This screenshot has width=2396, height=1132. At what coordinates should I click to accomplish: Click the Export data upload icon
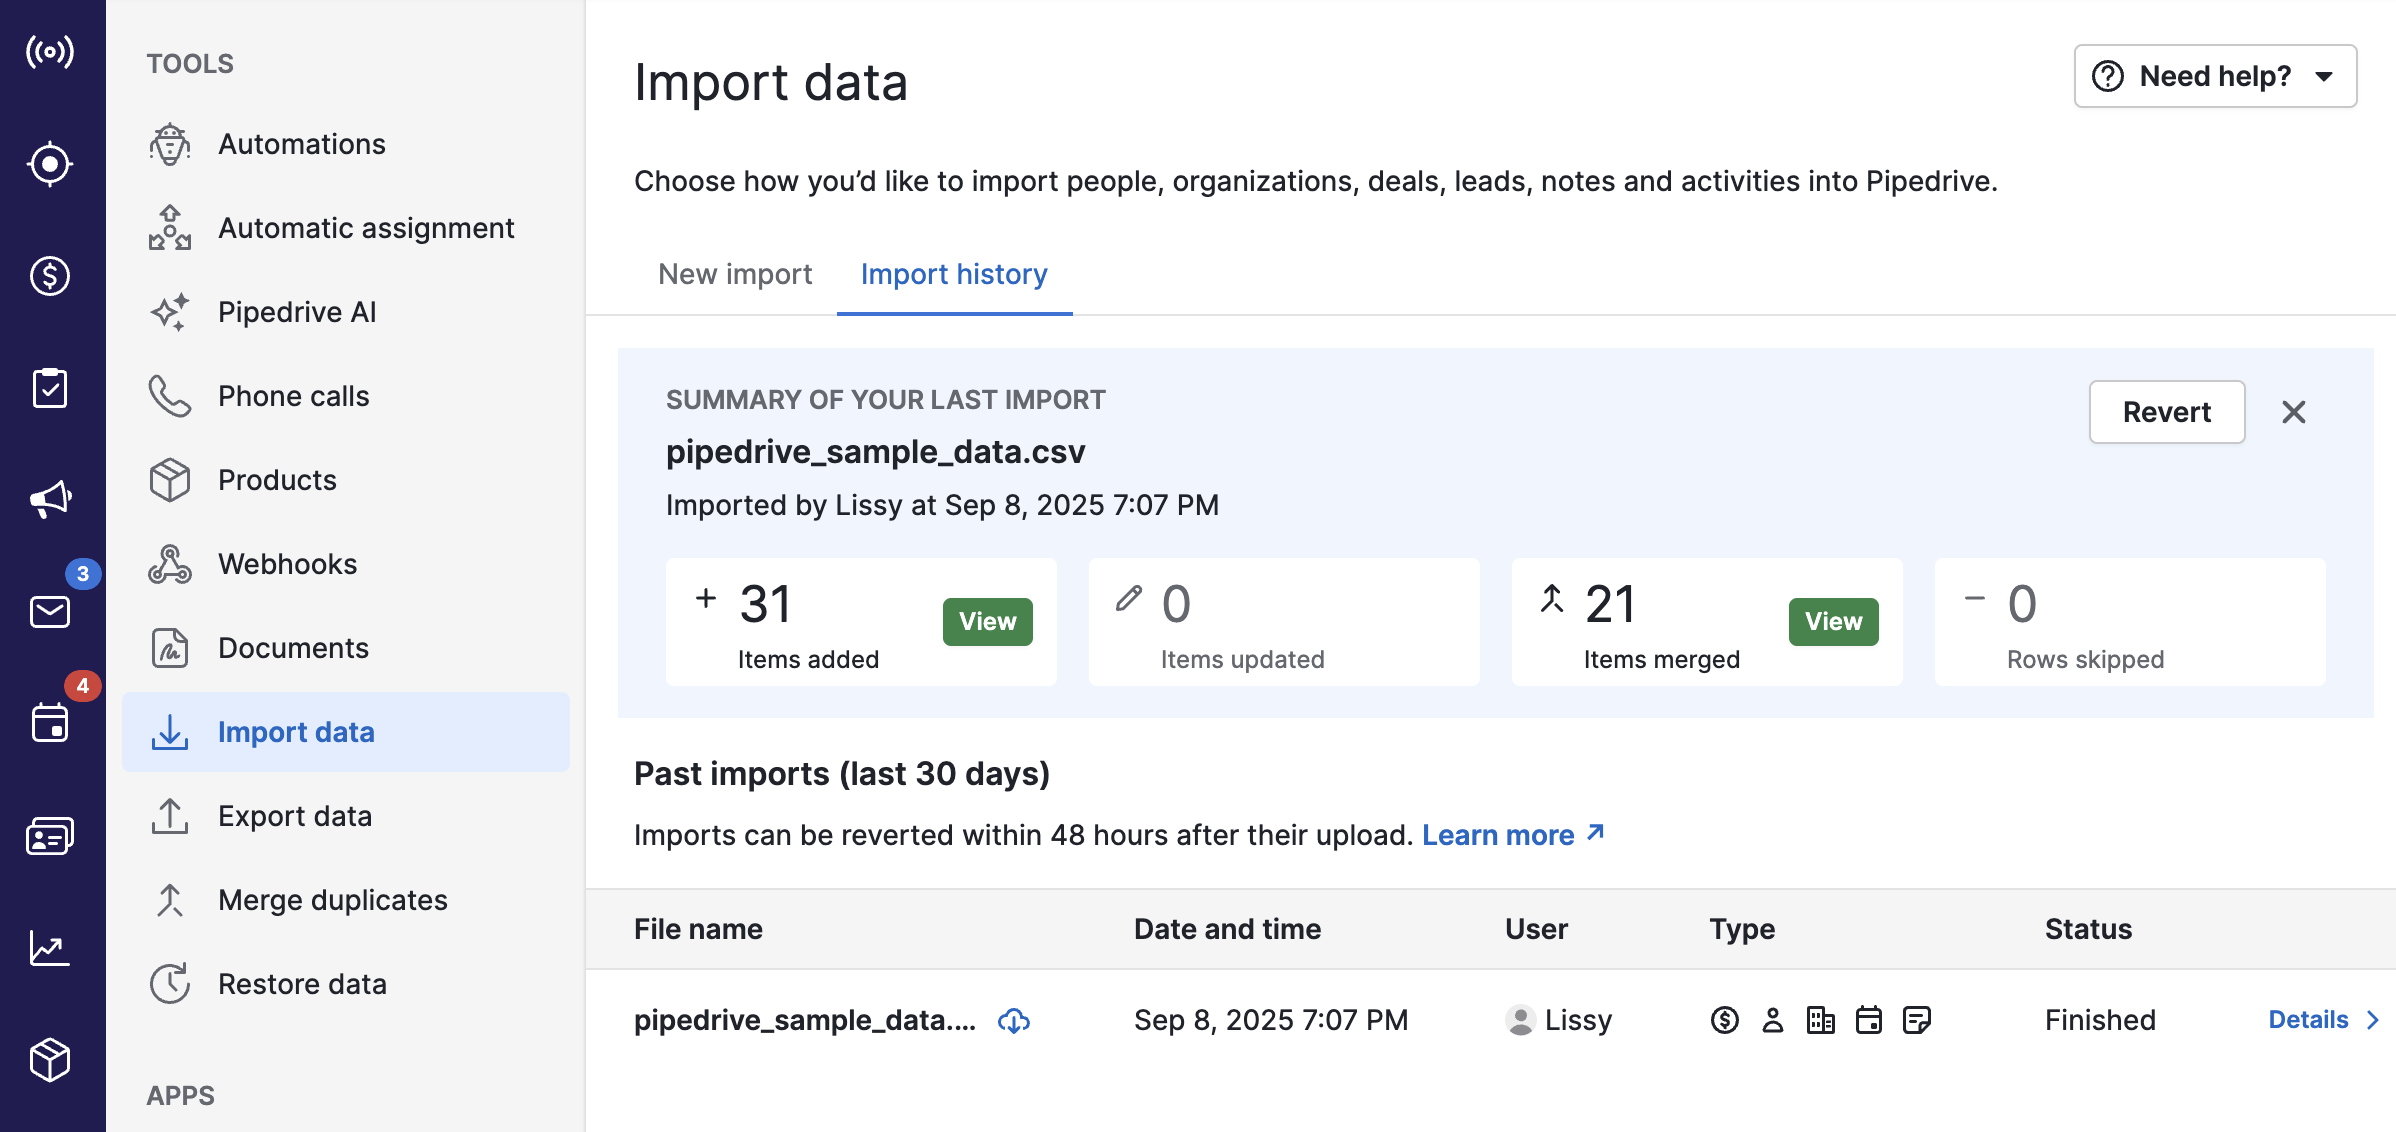tap(170, 816)
